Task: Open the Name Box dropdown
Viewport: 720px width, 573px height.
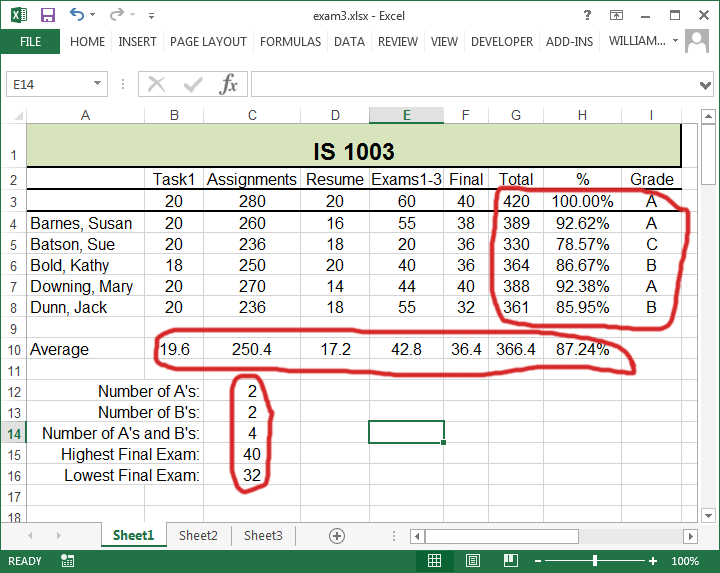Action: [98, 84]
